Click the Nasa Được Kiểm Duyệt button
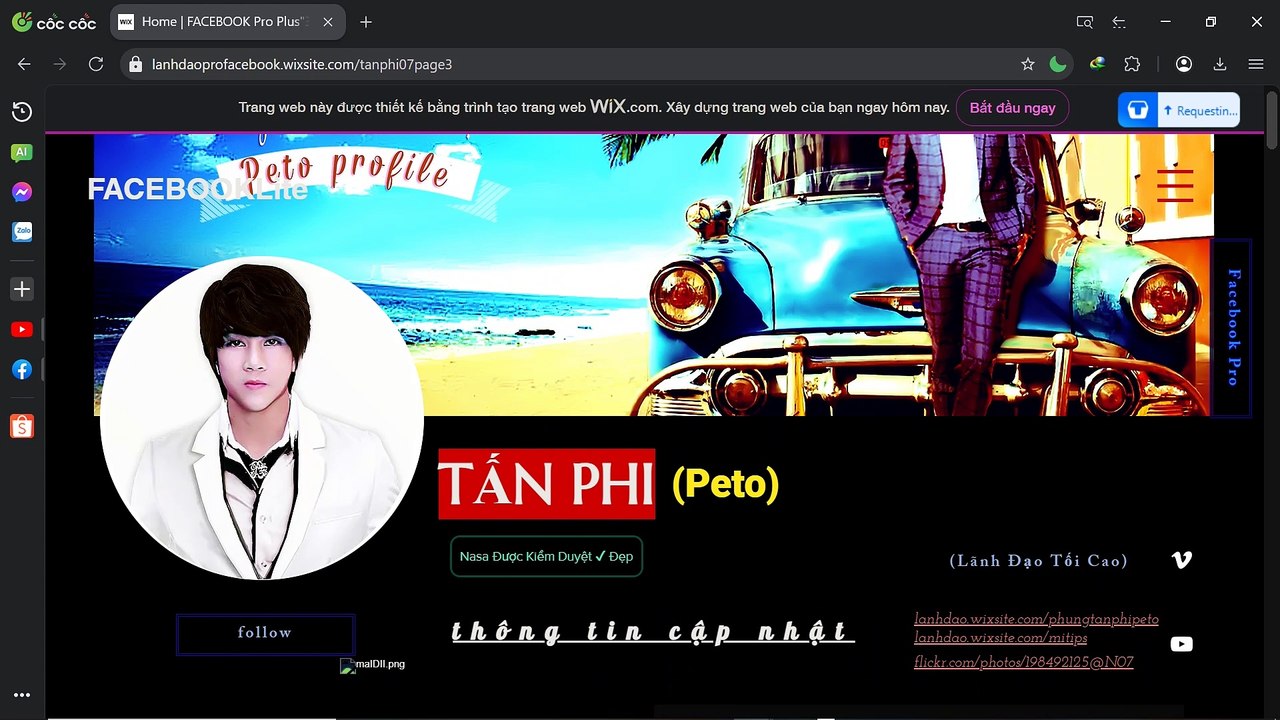 pos(546,556)
